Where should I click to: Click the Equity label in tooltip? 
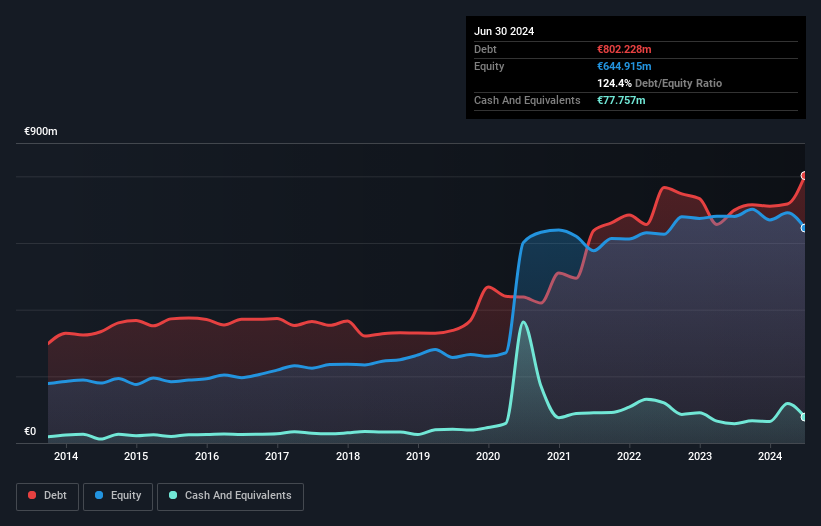(x=489, y=66)
